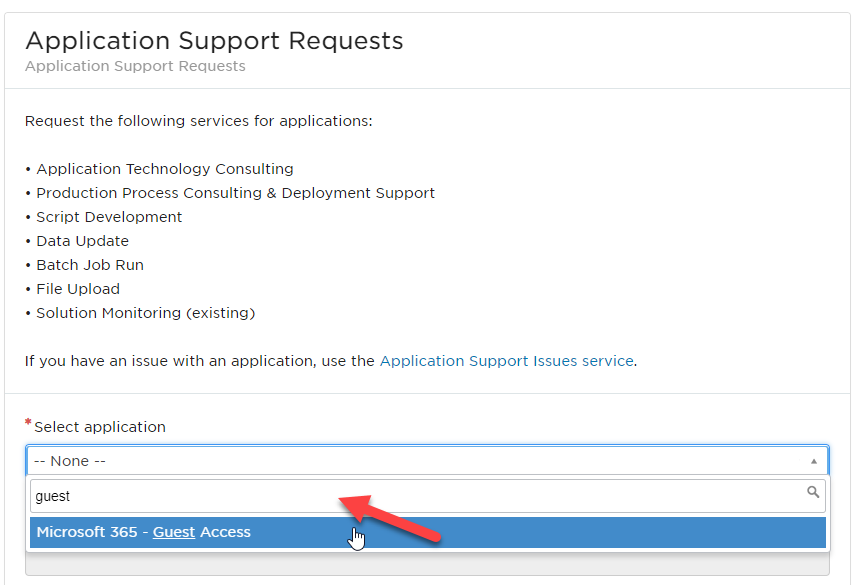Viewport: 862px width, 585px height.
Task: Click the Batch Job Run bullet text
Action: point(90,265)
